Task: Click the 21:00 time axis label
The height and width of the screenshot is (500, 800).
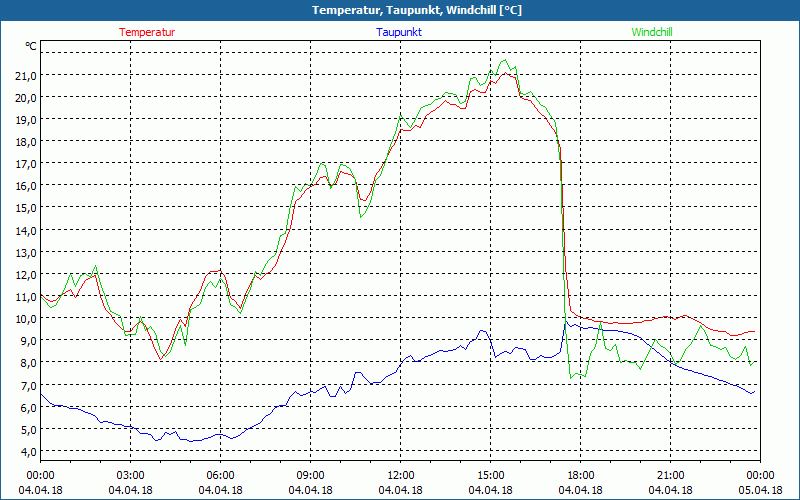Action: 670,476
